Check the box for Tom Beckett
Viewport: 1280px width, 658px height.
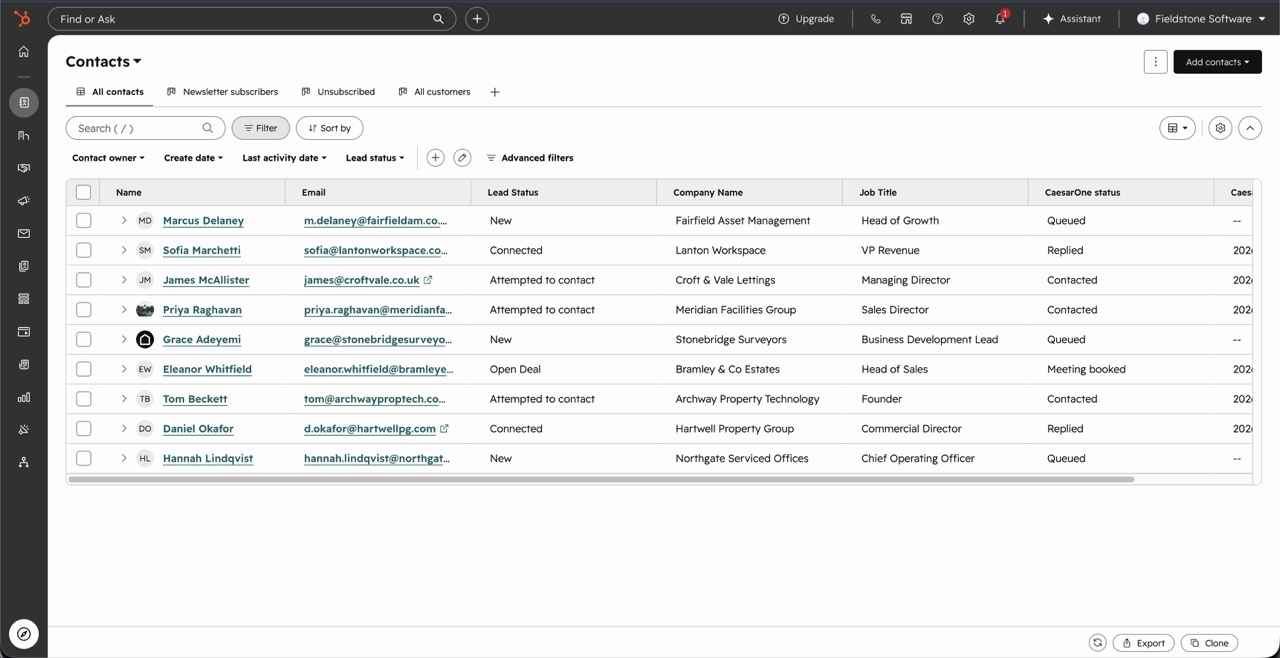(84, 399)
